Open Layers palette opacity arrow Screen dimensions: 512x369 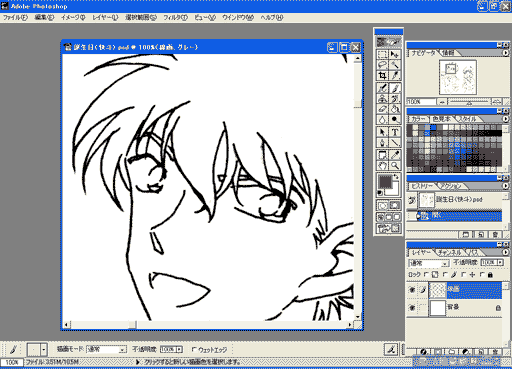(500, 263)
